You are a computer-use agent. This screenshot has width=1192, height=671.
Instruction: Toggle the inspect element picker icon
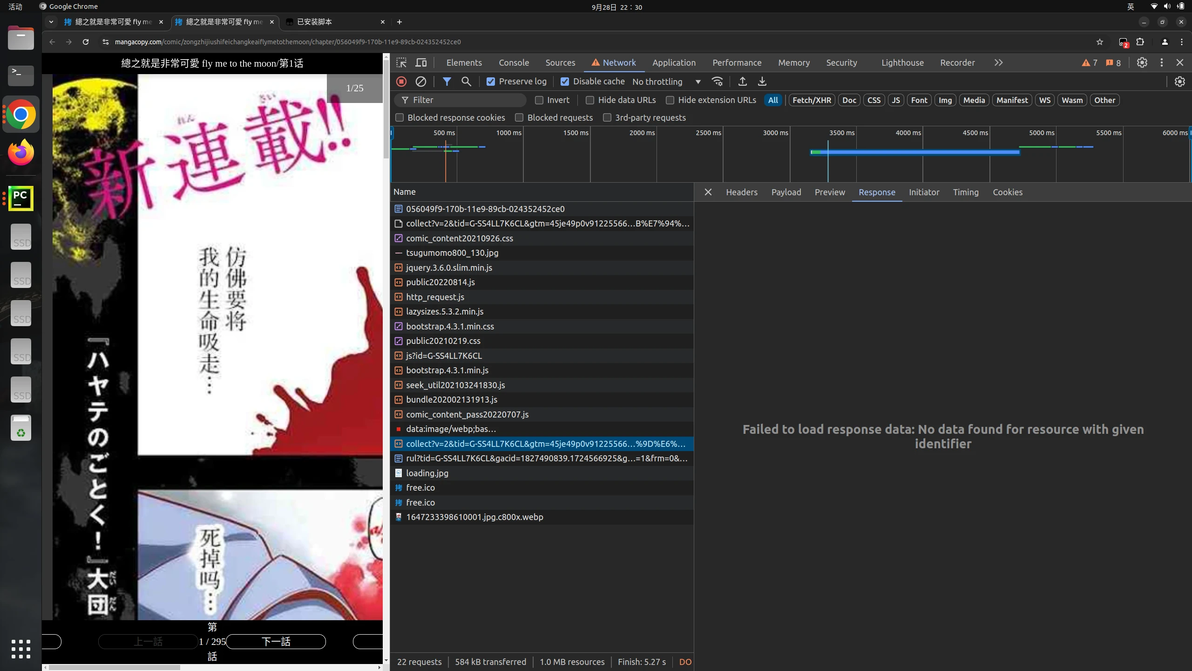[401, 62]
